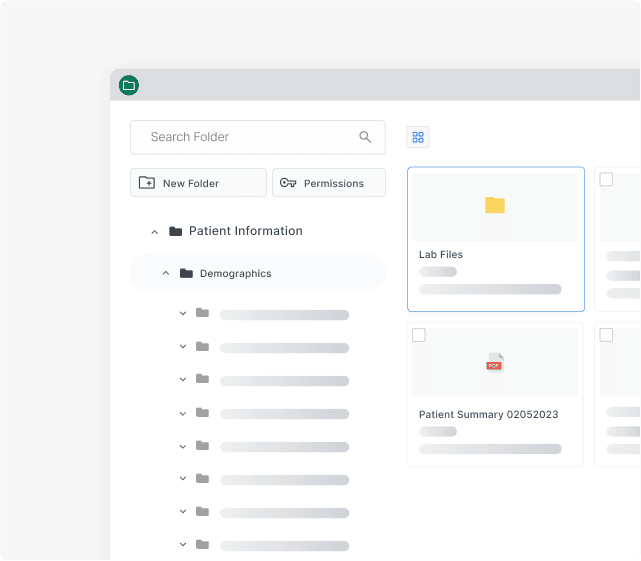Tick checkbox on card right of Lab Files
The height and width of the screenshot is (561, 641).
(x=606, y=180)
